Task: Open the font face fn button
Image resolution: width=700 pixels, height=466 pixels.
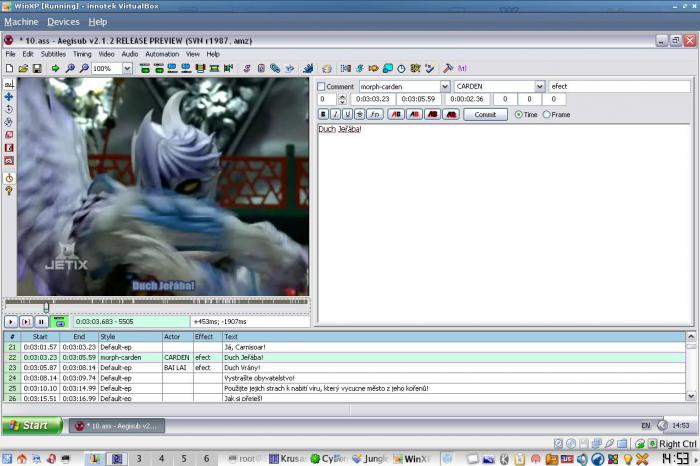Action: (x=375, y=115)
